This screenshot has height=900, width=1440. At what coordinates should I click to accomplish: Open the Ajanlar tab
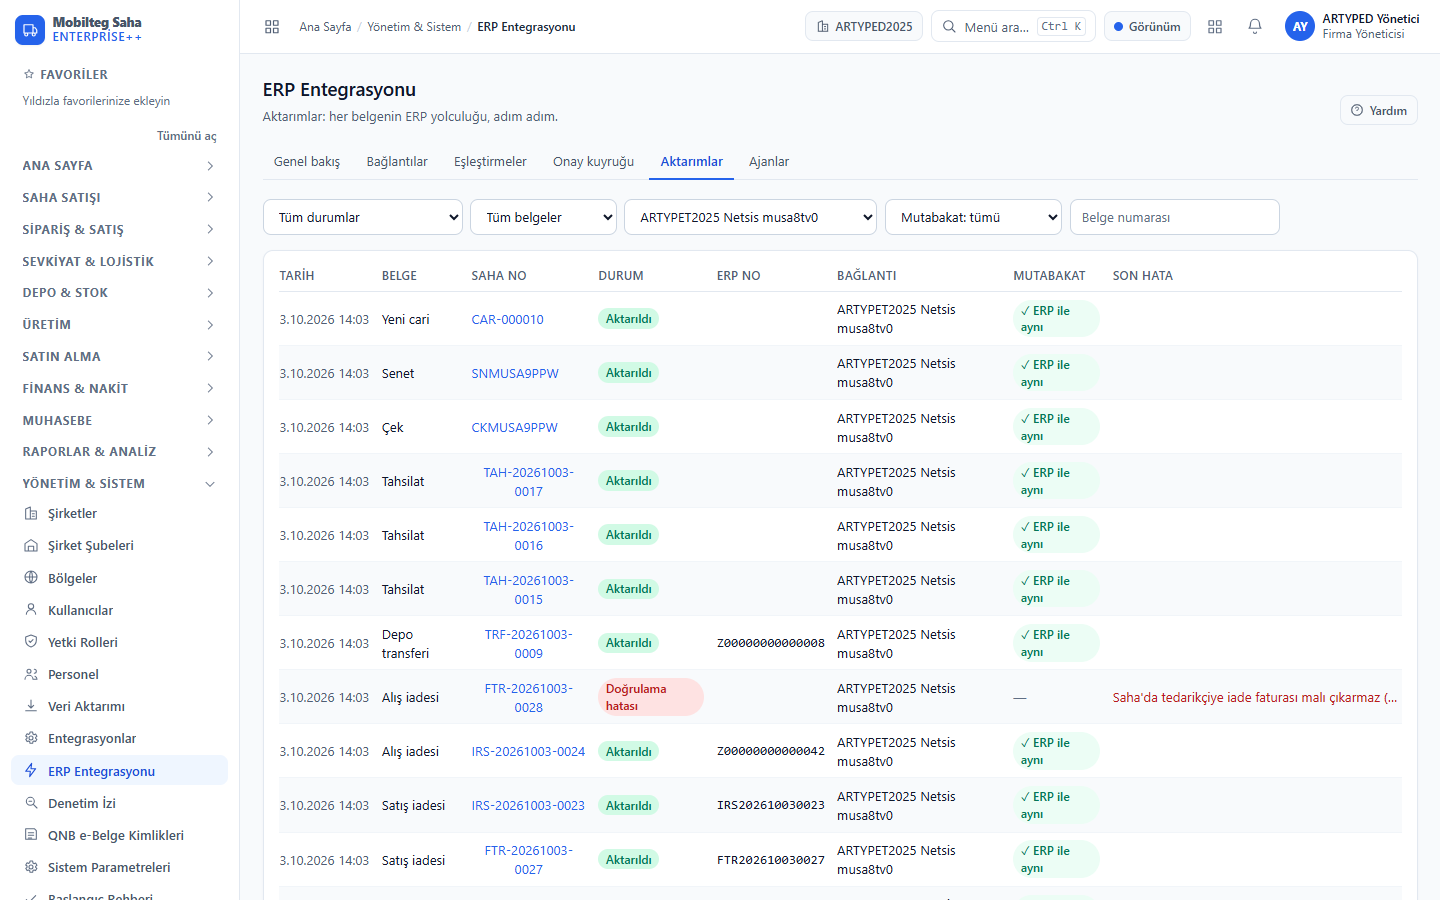(x=769, y=162)
